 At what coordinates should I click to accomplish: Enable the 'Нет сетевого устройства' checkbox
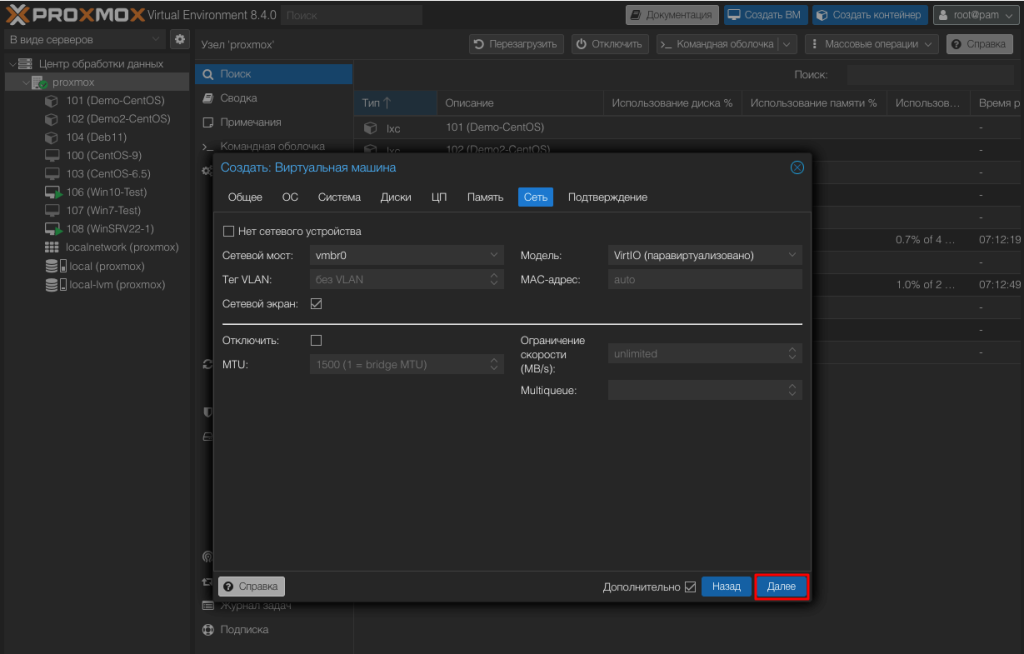click(228, 231)
